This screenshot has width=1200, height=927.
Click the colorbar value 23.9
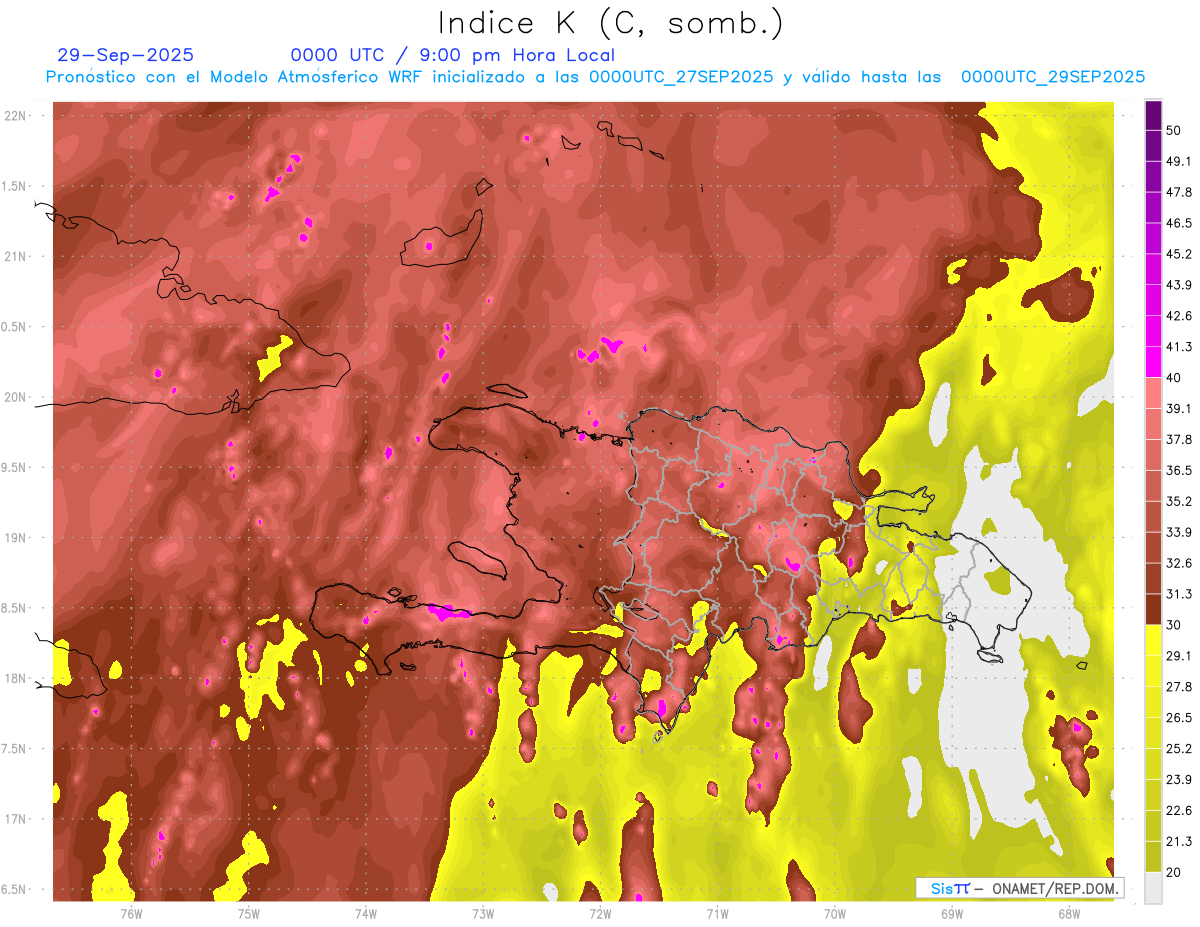coord(1179,780)
